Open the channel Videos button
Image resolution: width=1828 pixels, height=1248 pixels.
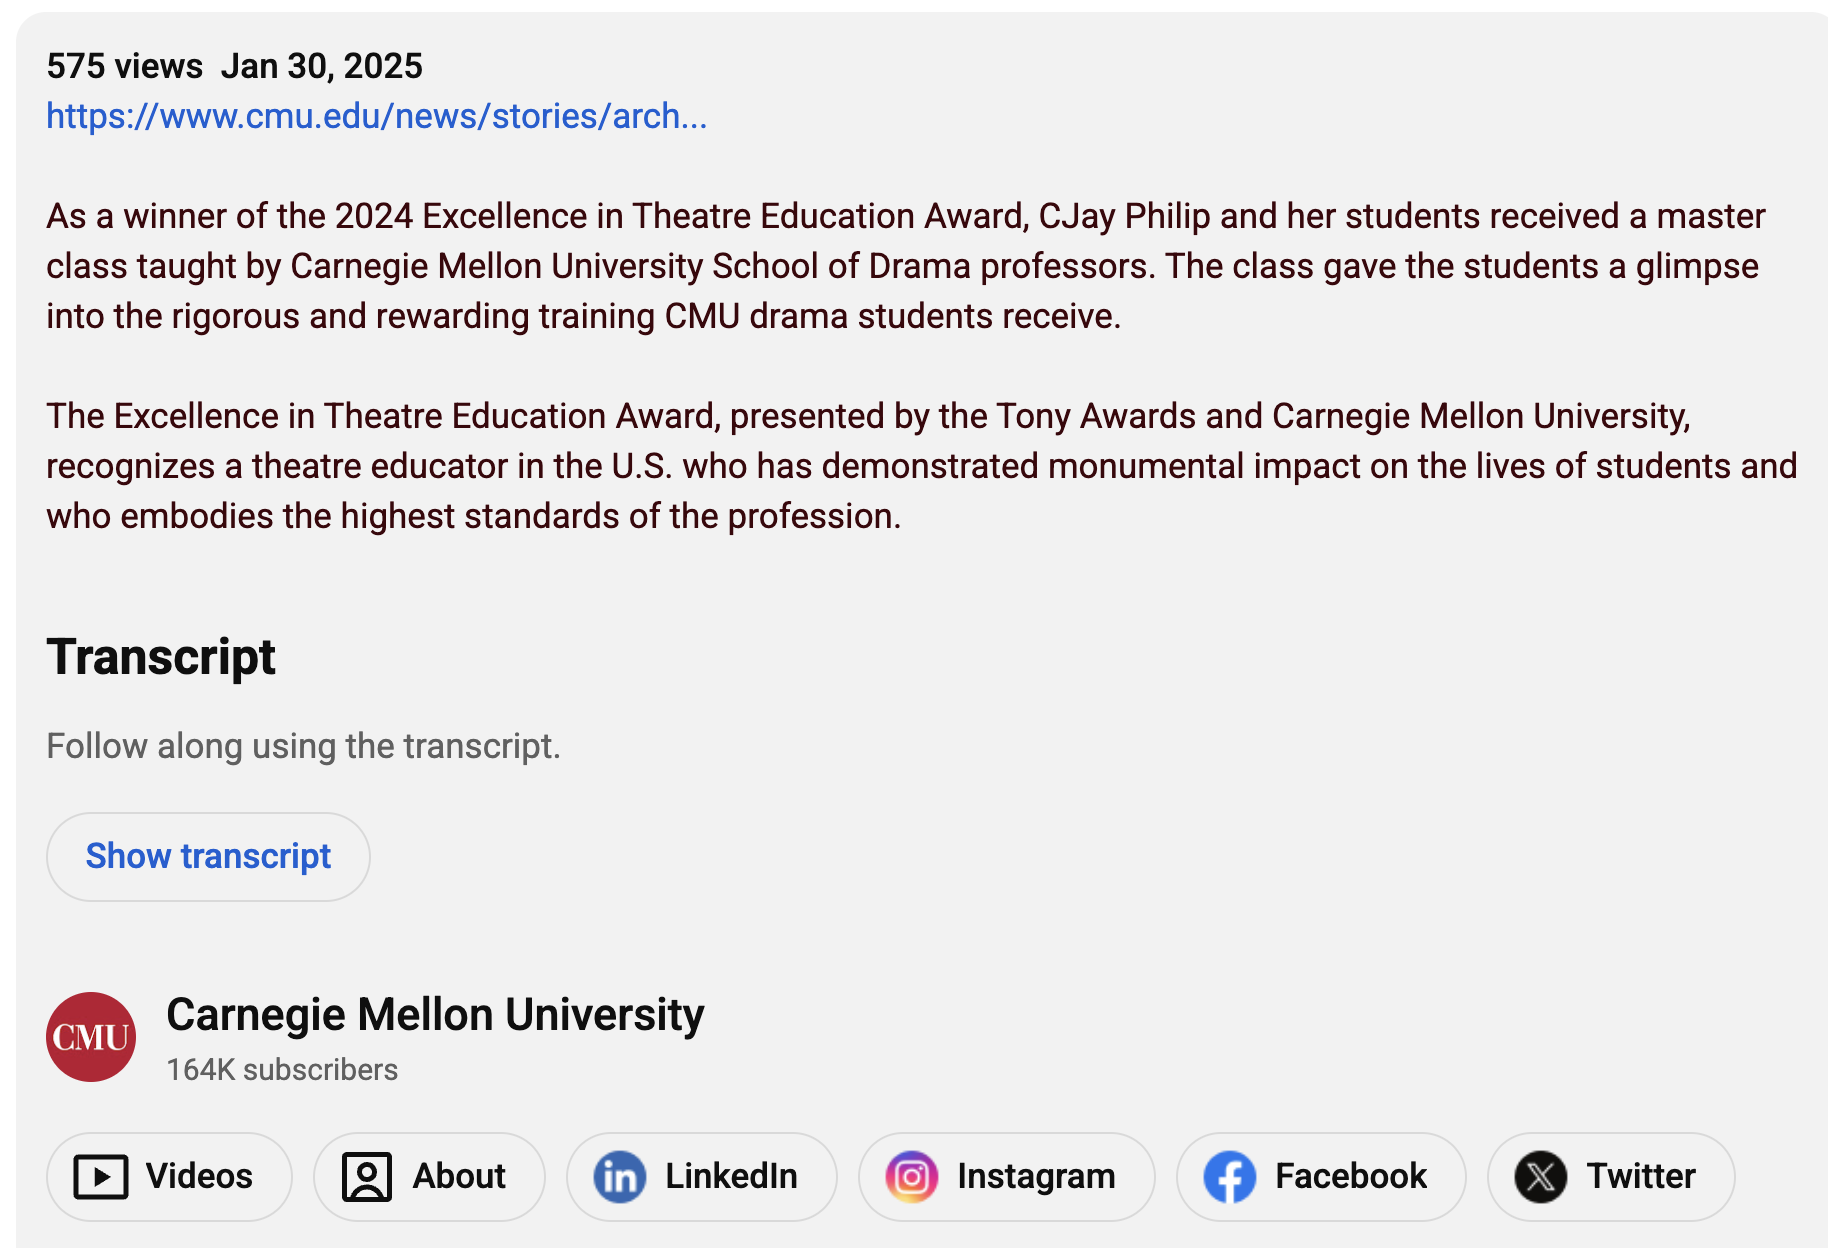(x=169, y=1176)
